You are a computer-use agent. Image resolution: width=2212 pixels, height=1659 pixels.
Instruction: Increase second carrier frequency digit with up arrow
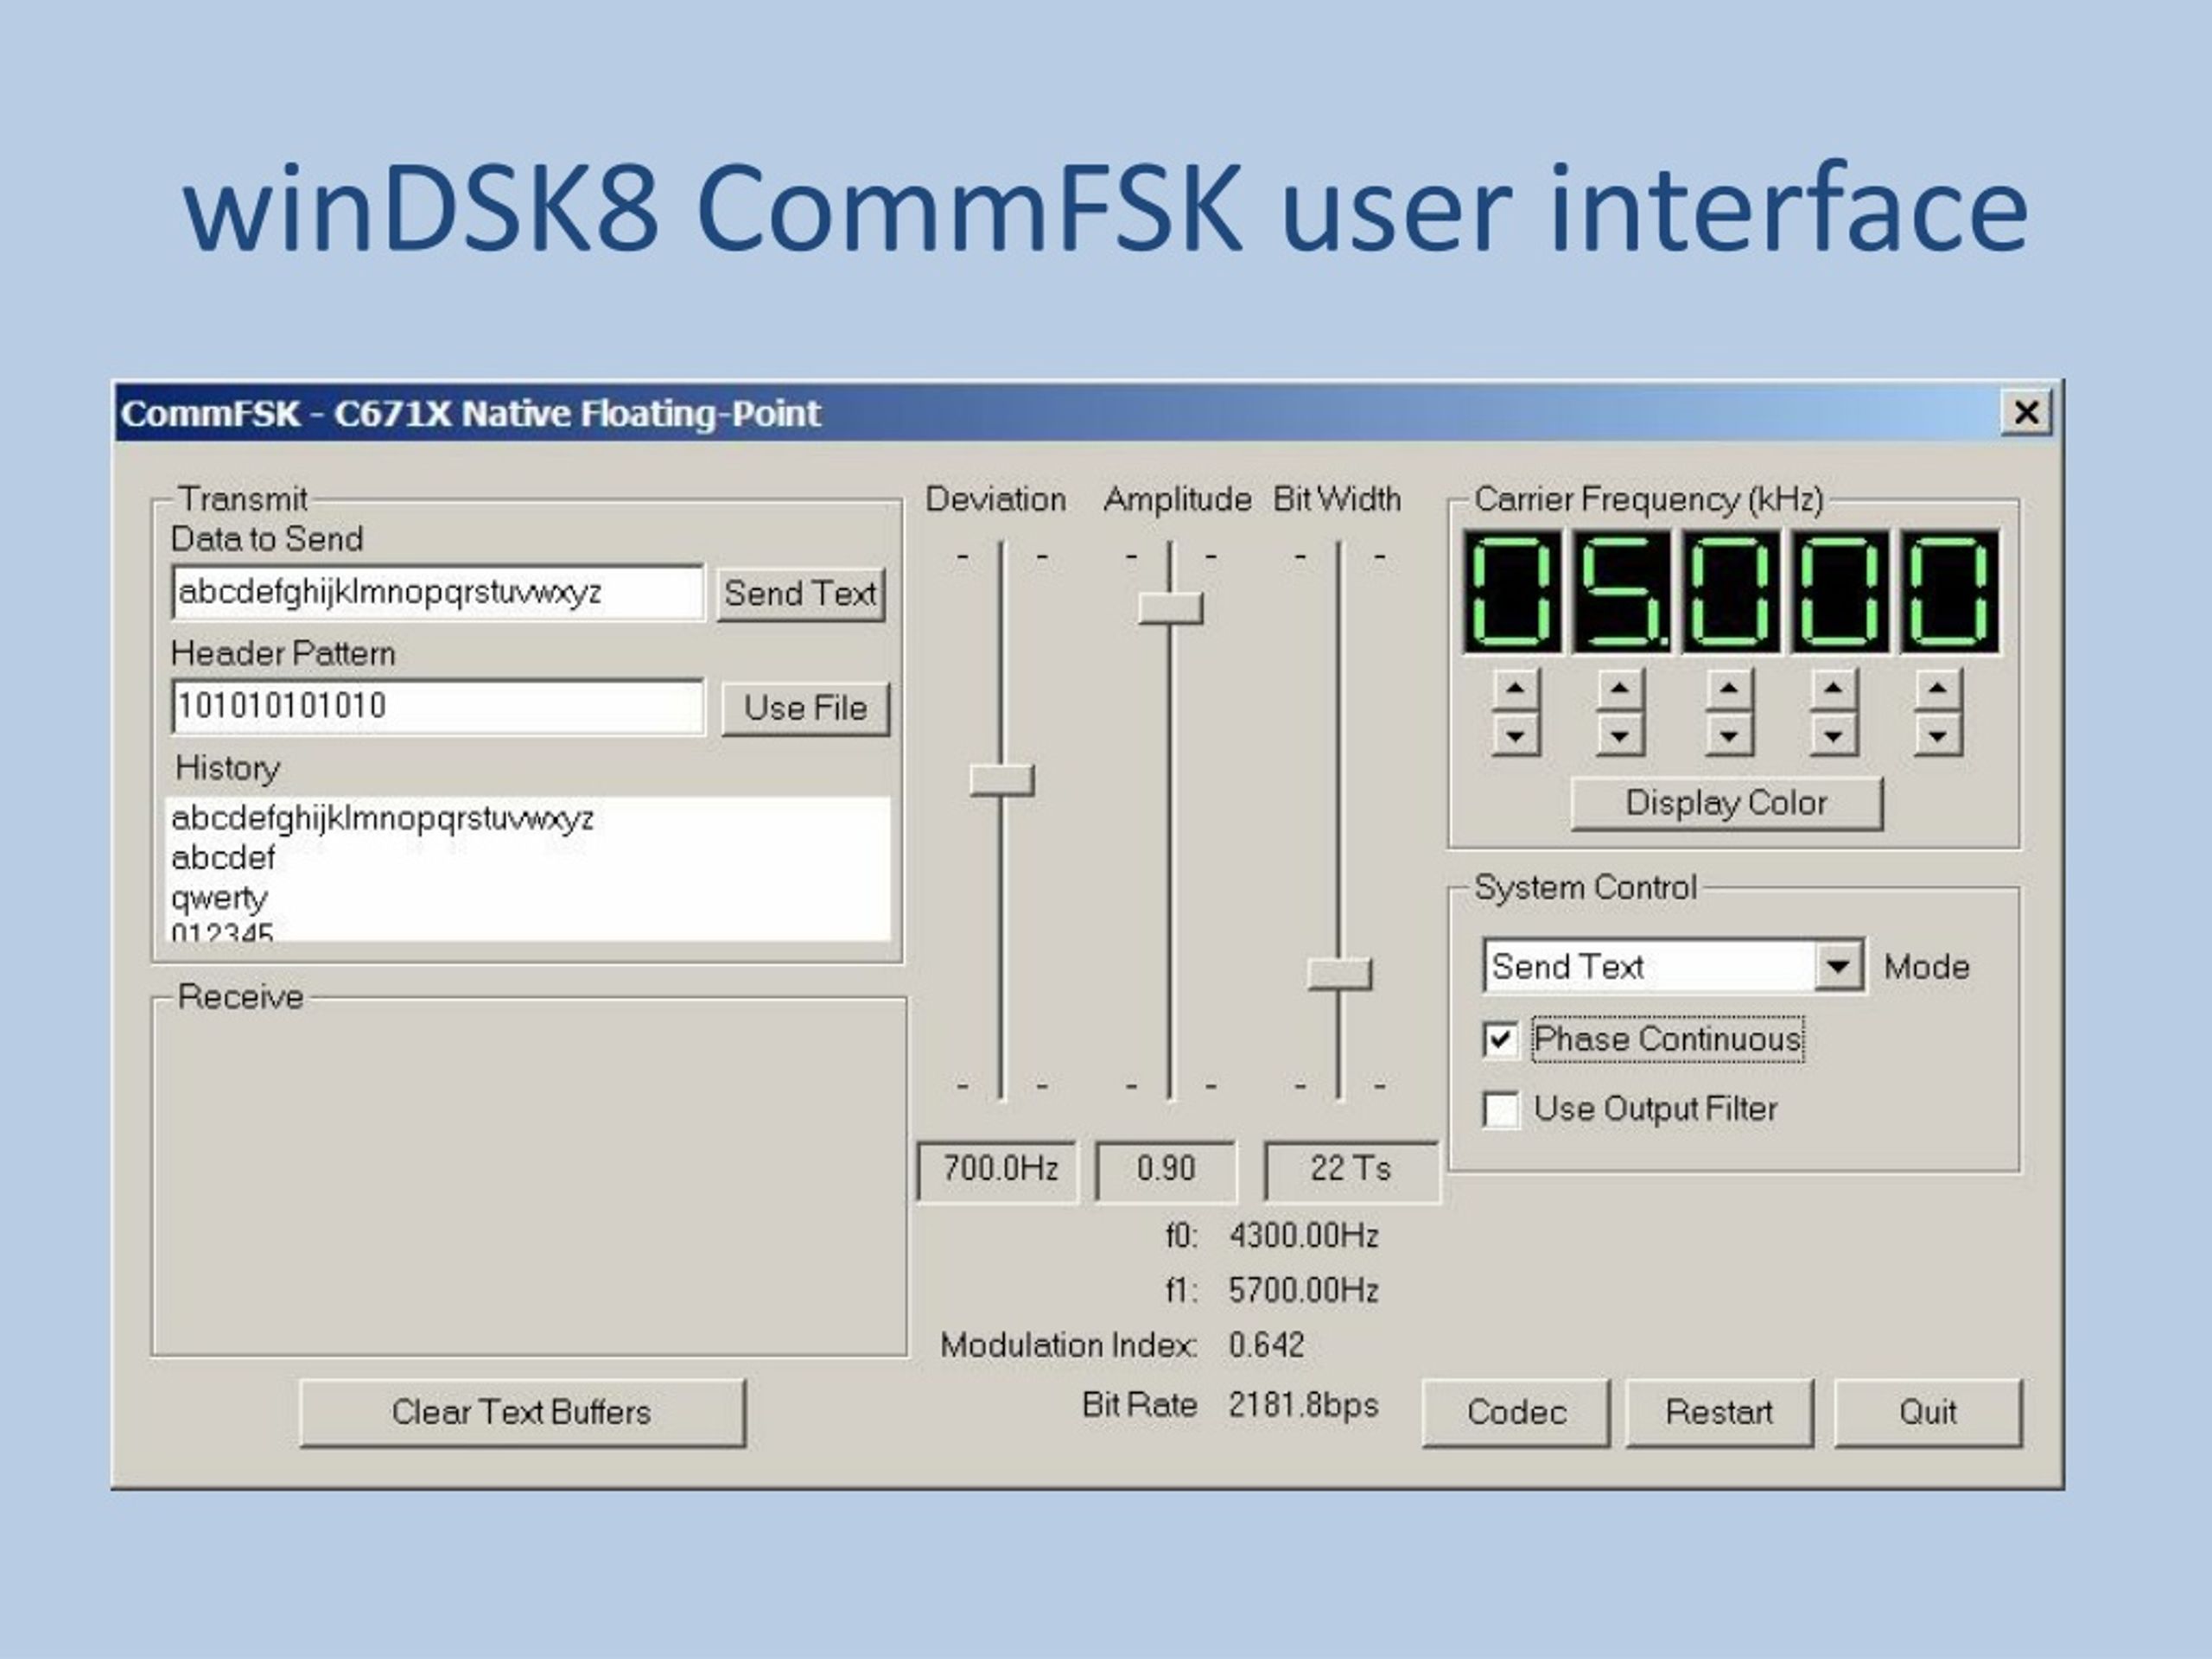pos(1620,688)
